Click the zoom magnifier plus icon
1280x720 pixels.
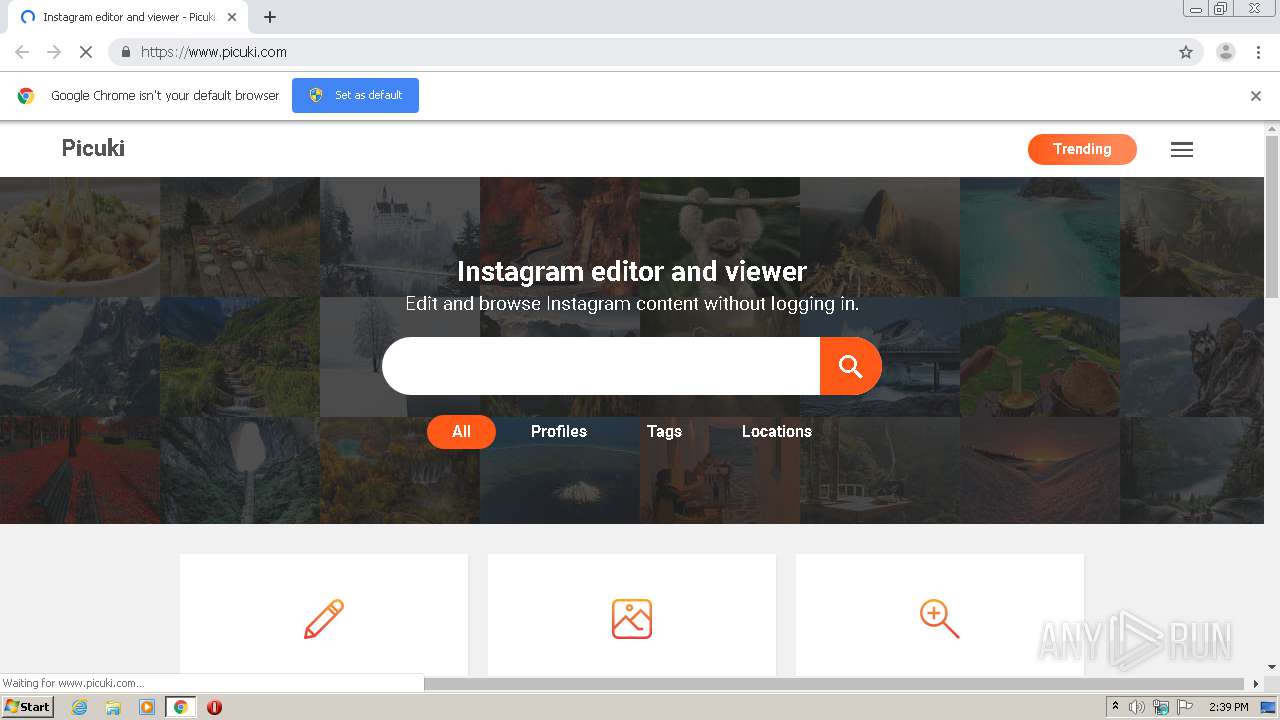coord(939,619)
